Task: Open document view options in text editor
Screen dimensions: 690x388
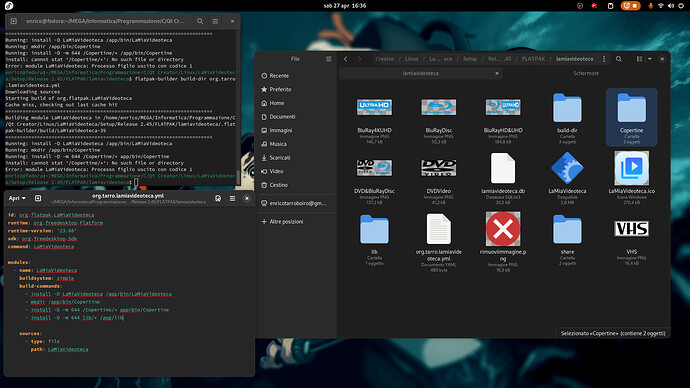Action: 218,198
